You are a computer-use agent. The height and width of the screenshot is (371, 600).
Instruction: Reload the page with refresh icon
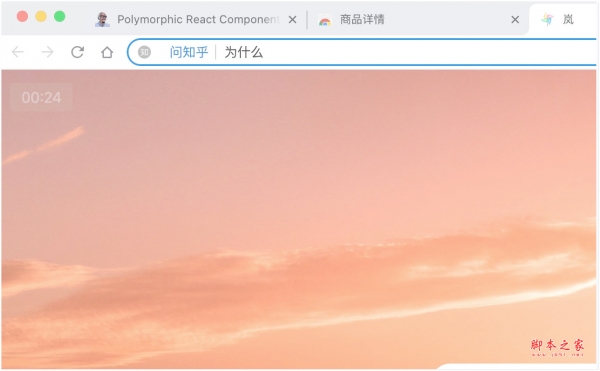click(x=77, y=52)
